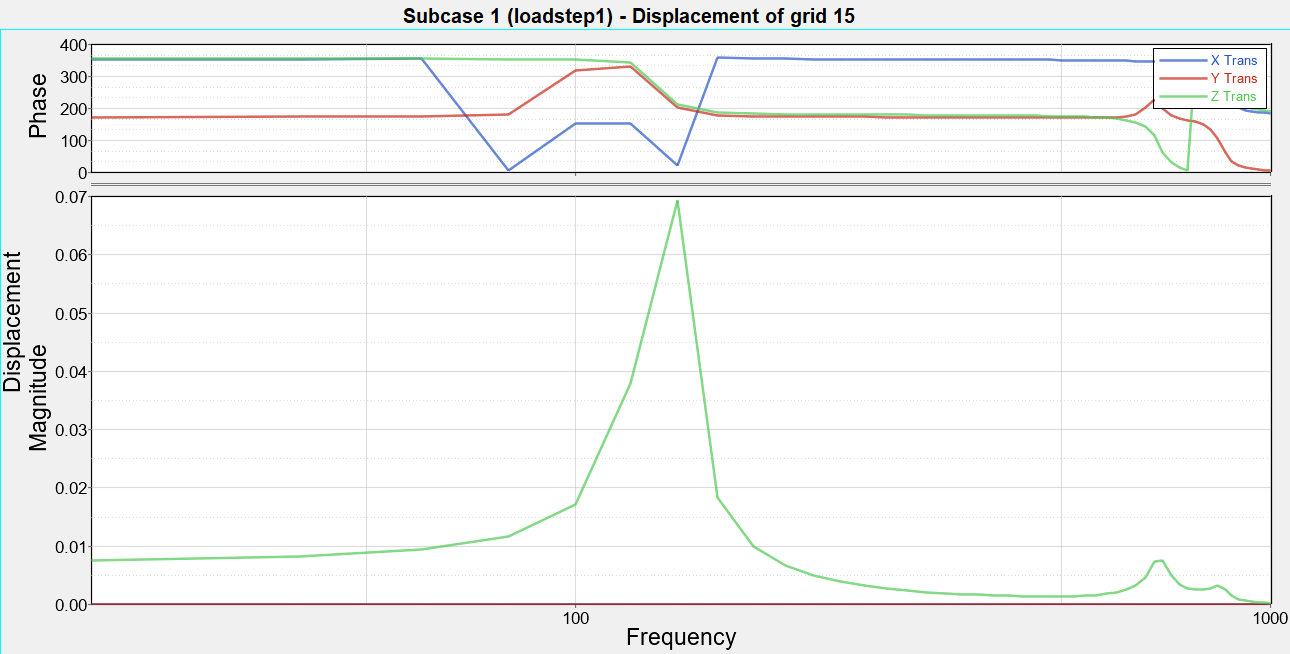The width and height of the screenshot is (1290, 654).
Task: Select the peak of the green magnitude curve
Action: (x=676, y=202)
